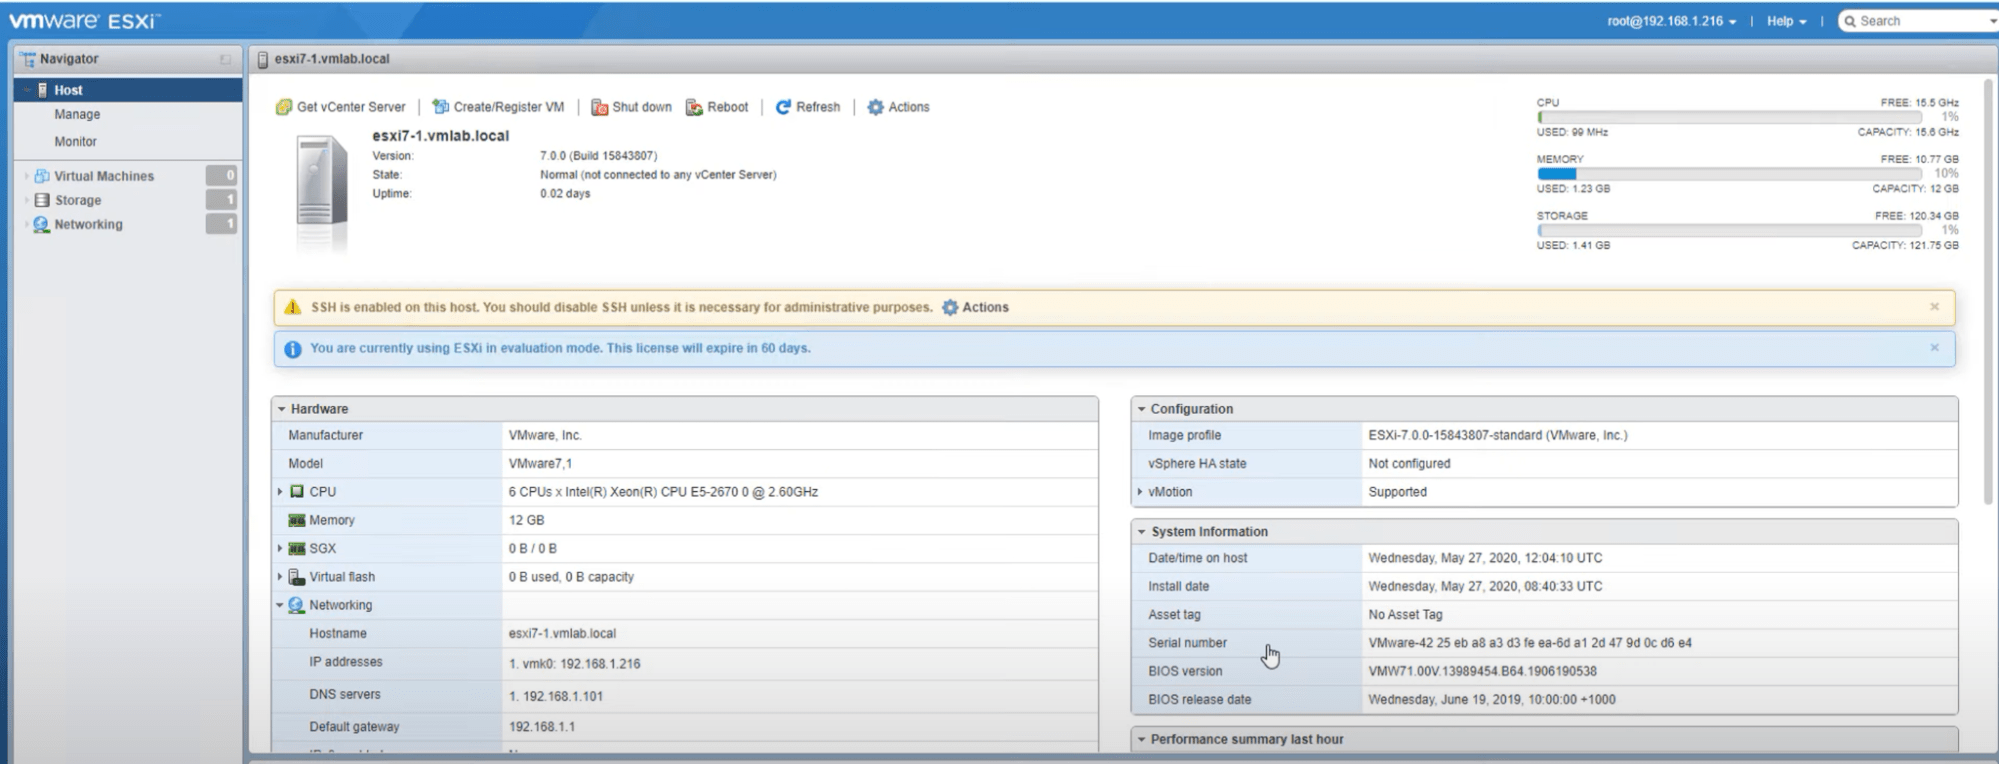Click the Storage count badge
Image resolution: width=1999 pixels, height=765 pixels.
222,200
